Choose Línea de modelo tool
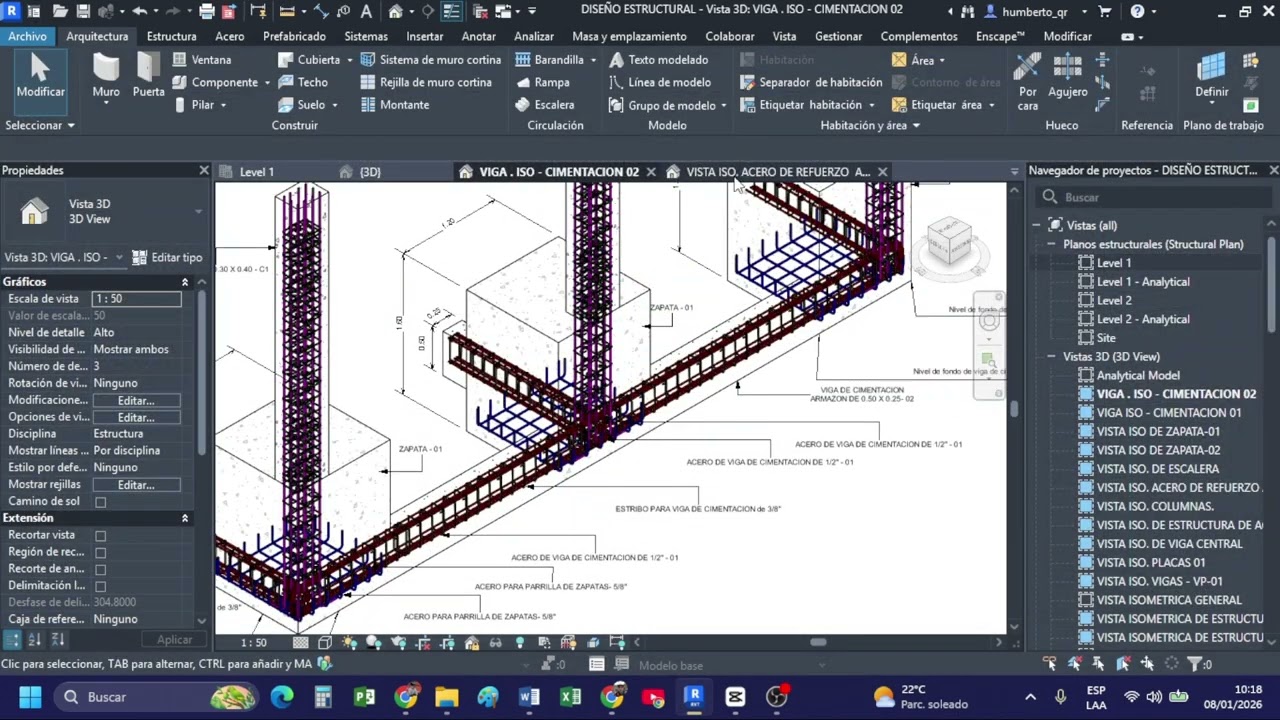This screenshot has width=1280, height=720. coord(659,82)
